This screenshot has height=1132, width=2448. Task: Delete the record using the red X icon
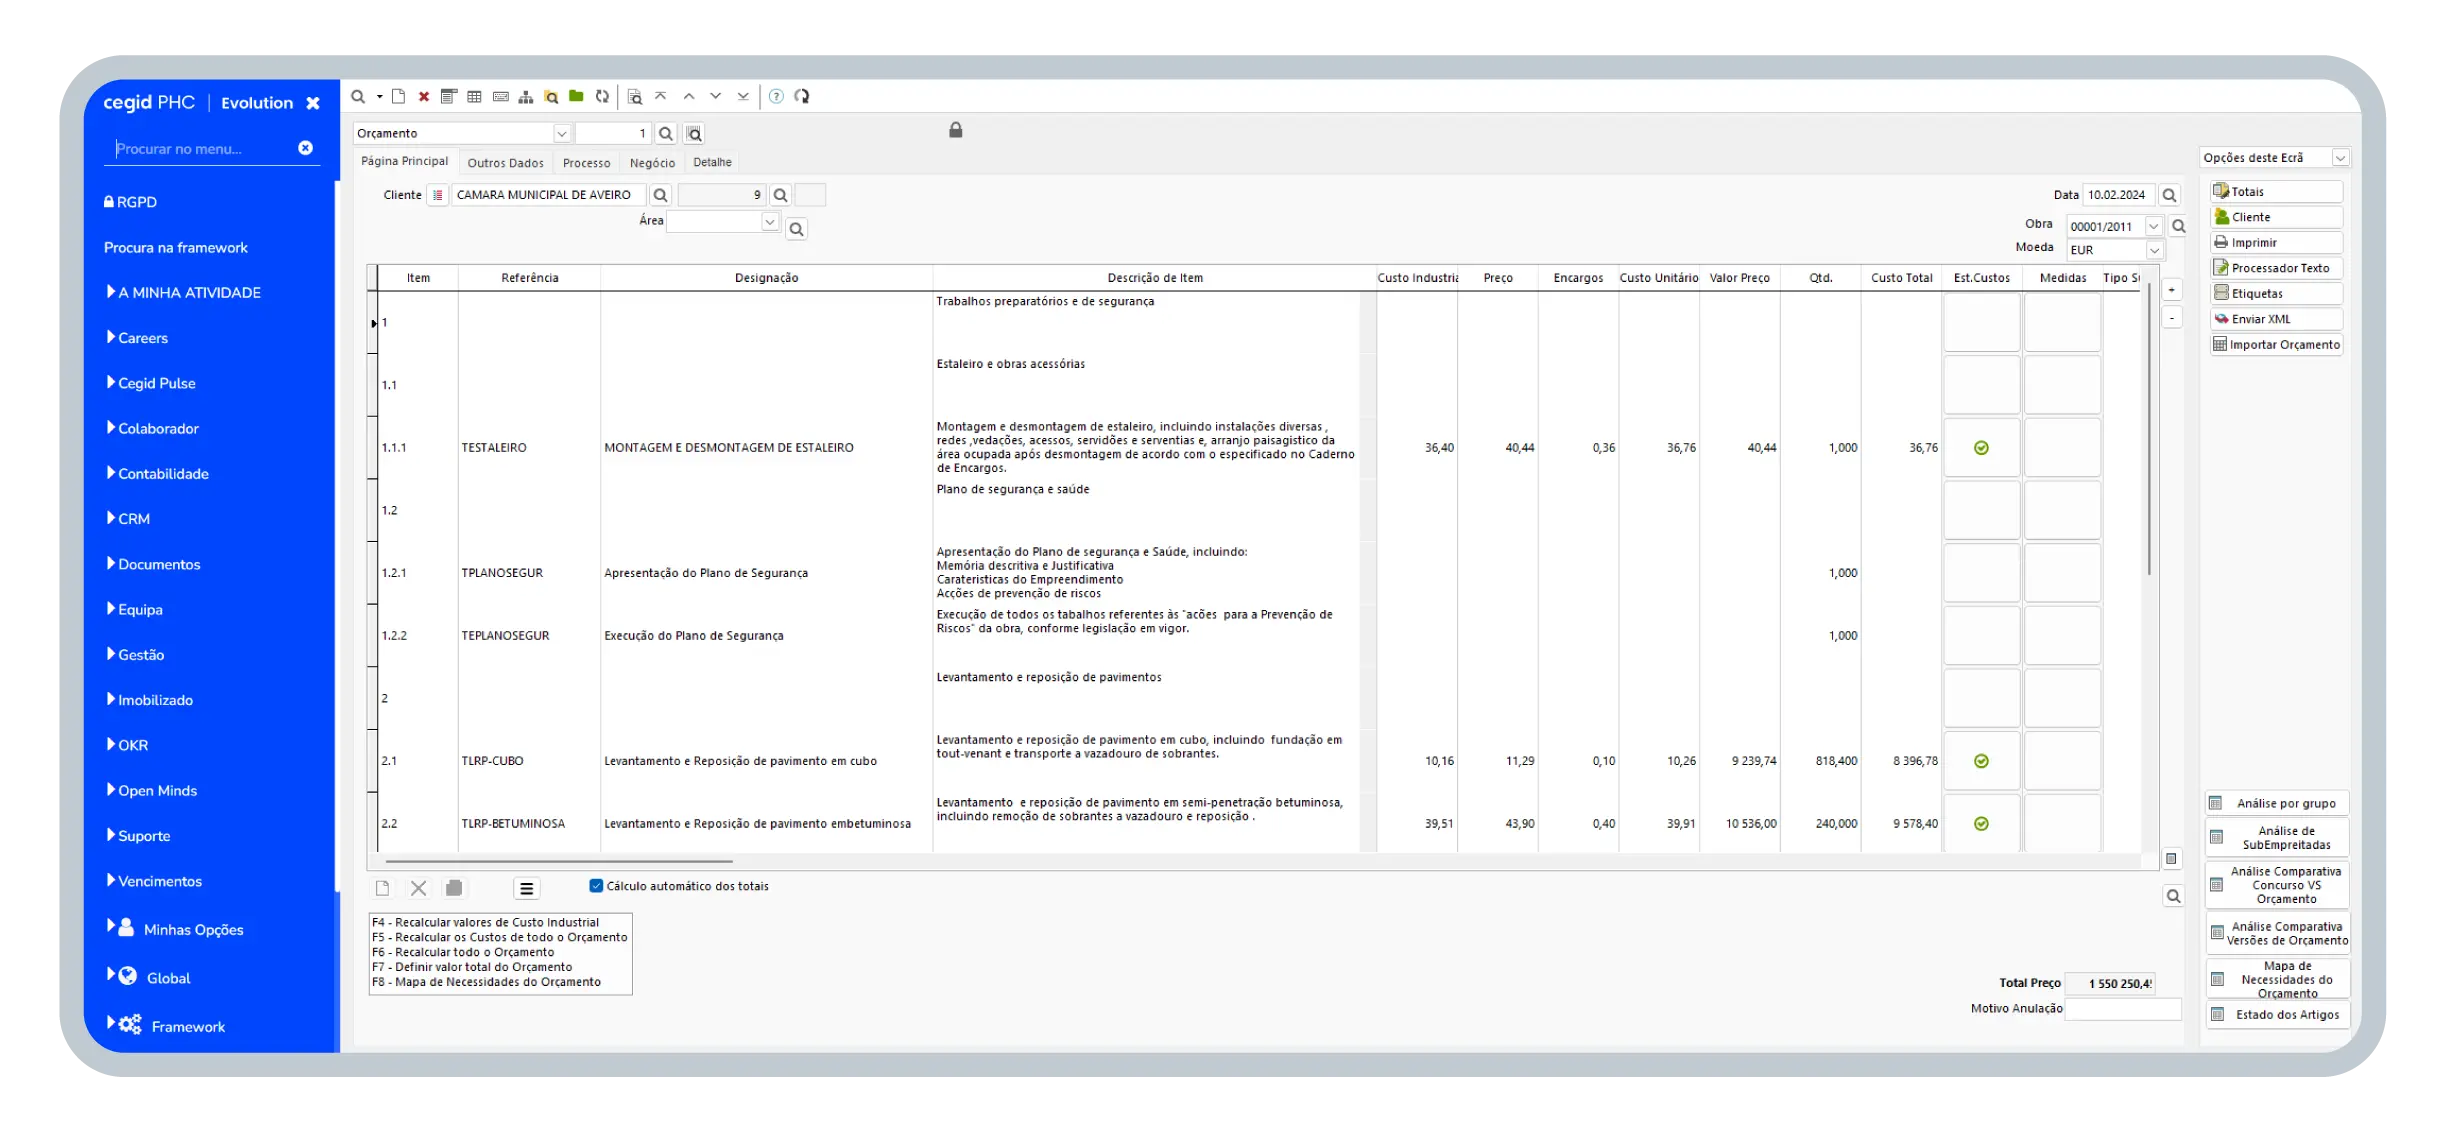tap(424, 97)
